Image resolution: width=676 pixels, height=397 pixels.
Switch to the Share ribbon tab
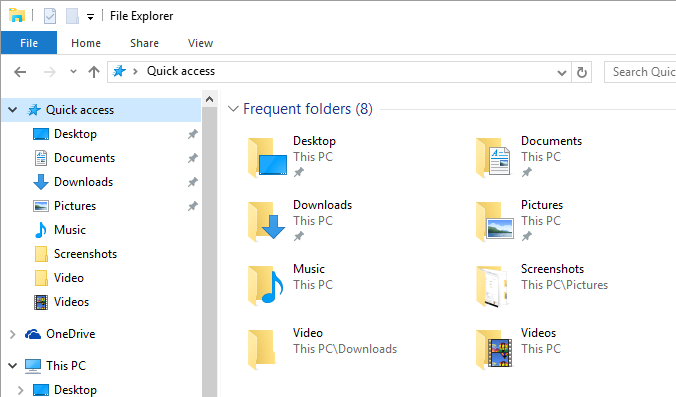coord(144,43)
